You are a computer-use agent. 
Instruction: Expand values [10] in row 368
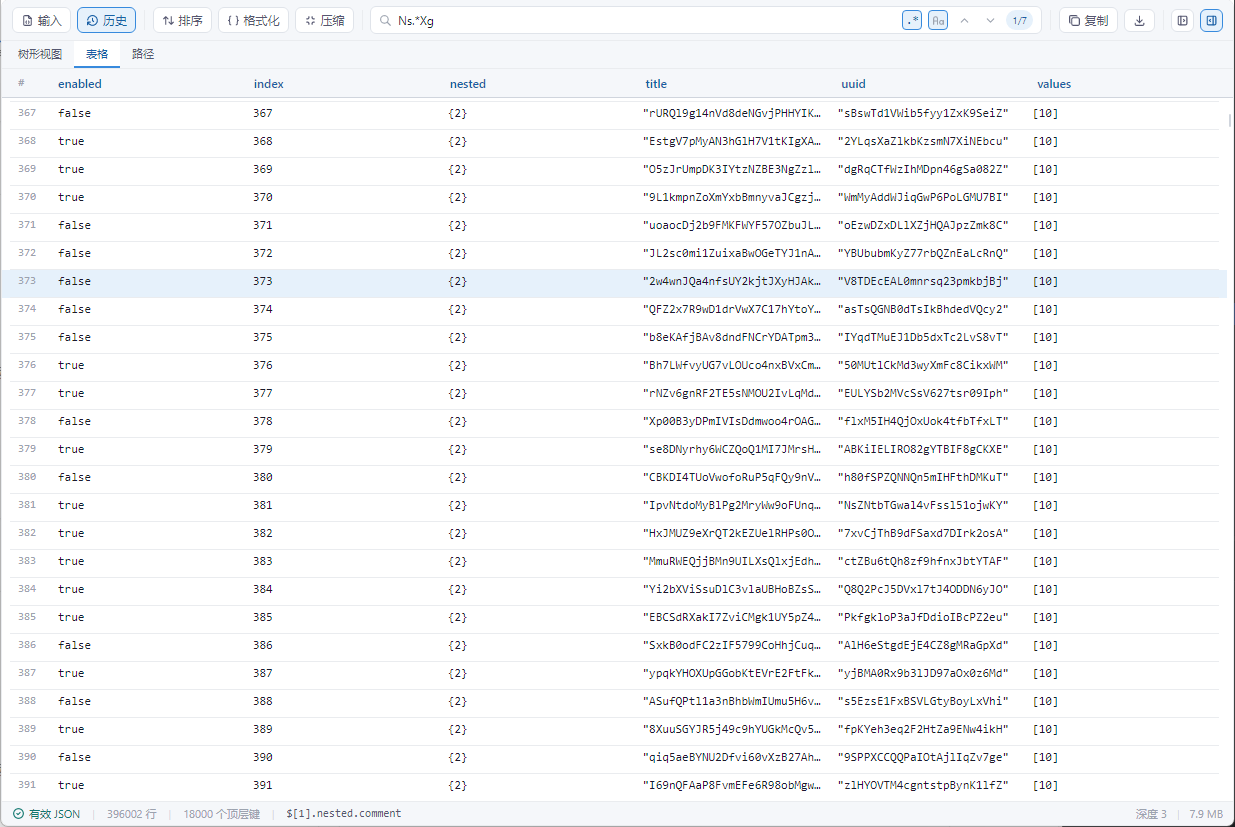click(1045, 141)
